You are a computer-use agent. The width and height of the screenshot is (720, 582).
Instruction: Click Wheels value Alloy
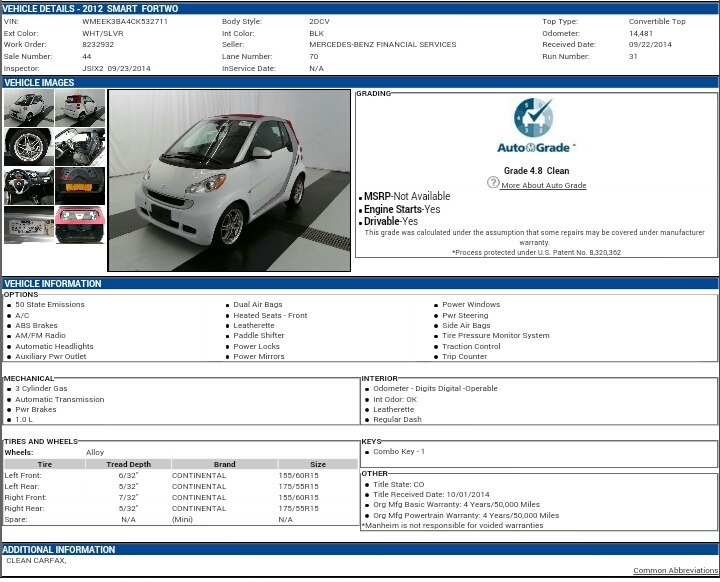coord(95,452)
